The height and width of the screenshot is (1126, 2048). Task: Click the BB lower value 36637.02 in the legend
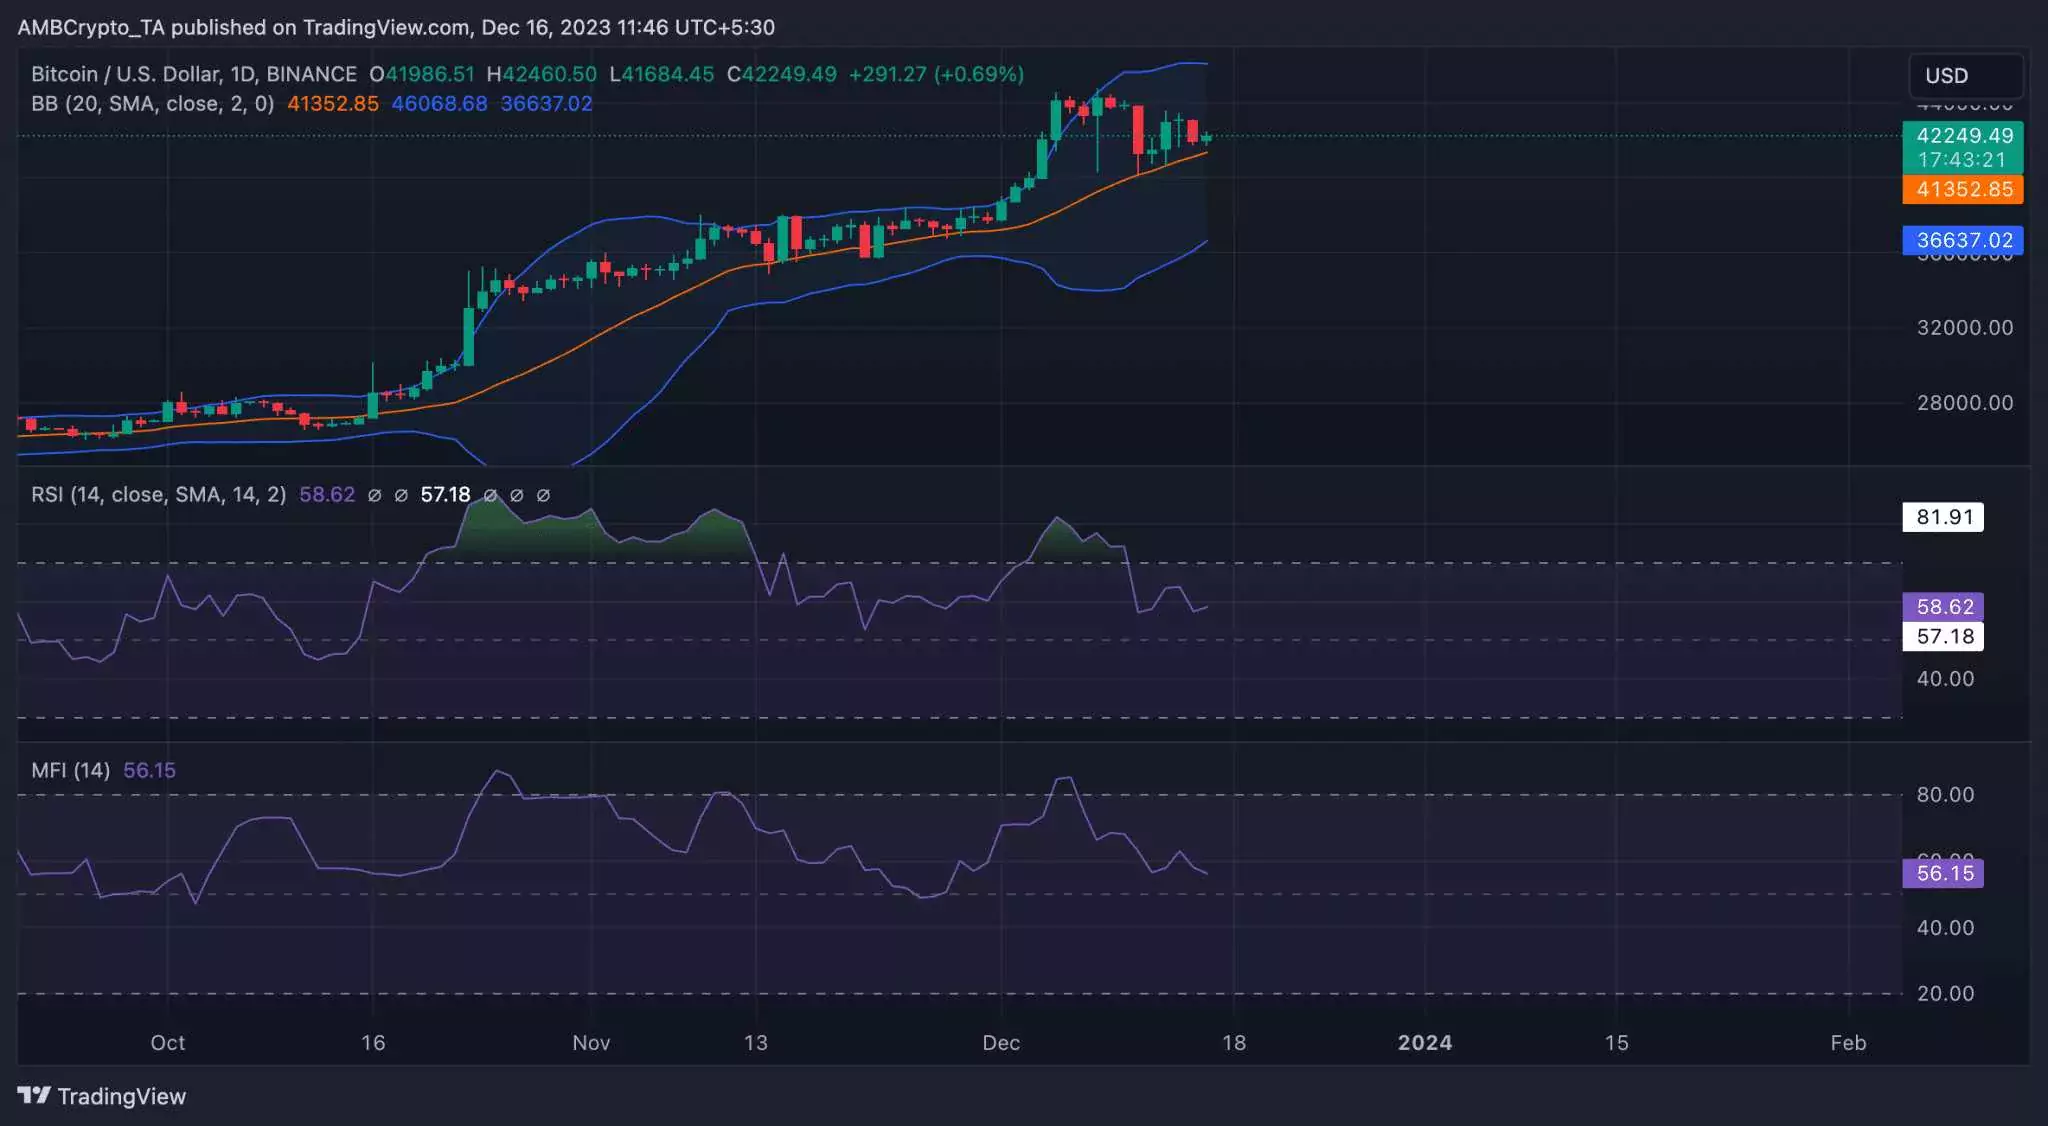(546, 104)
